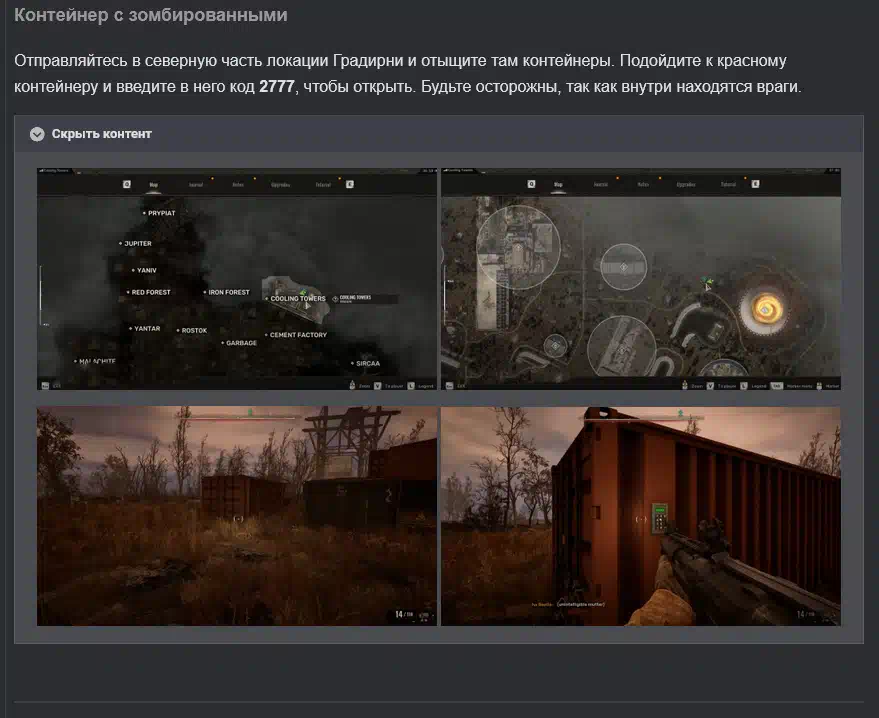Select the Journal tab in satellite map image
This screenshot has height=718, width=879.
point(601,184)
